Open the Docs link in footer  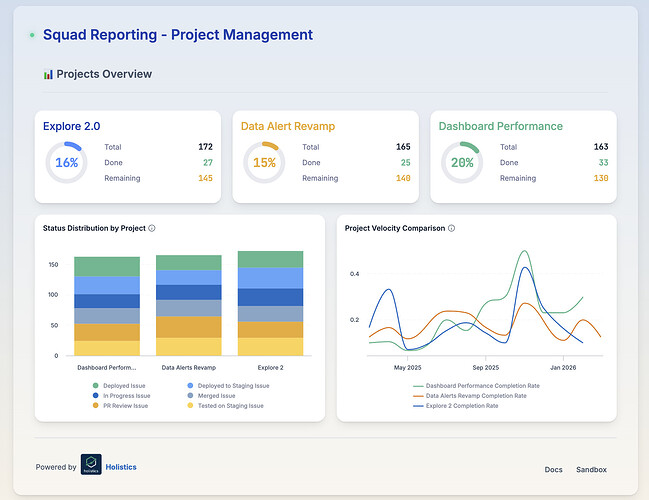[x=553, y=469]
